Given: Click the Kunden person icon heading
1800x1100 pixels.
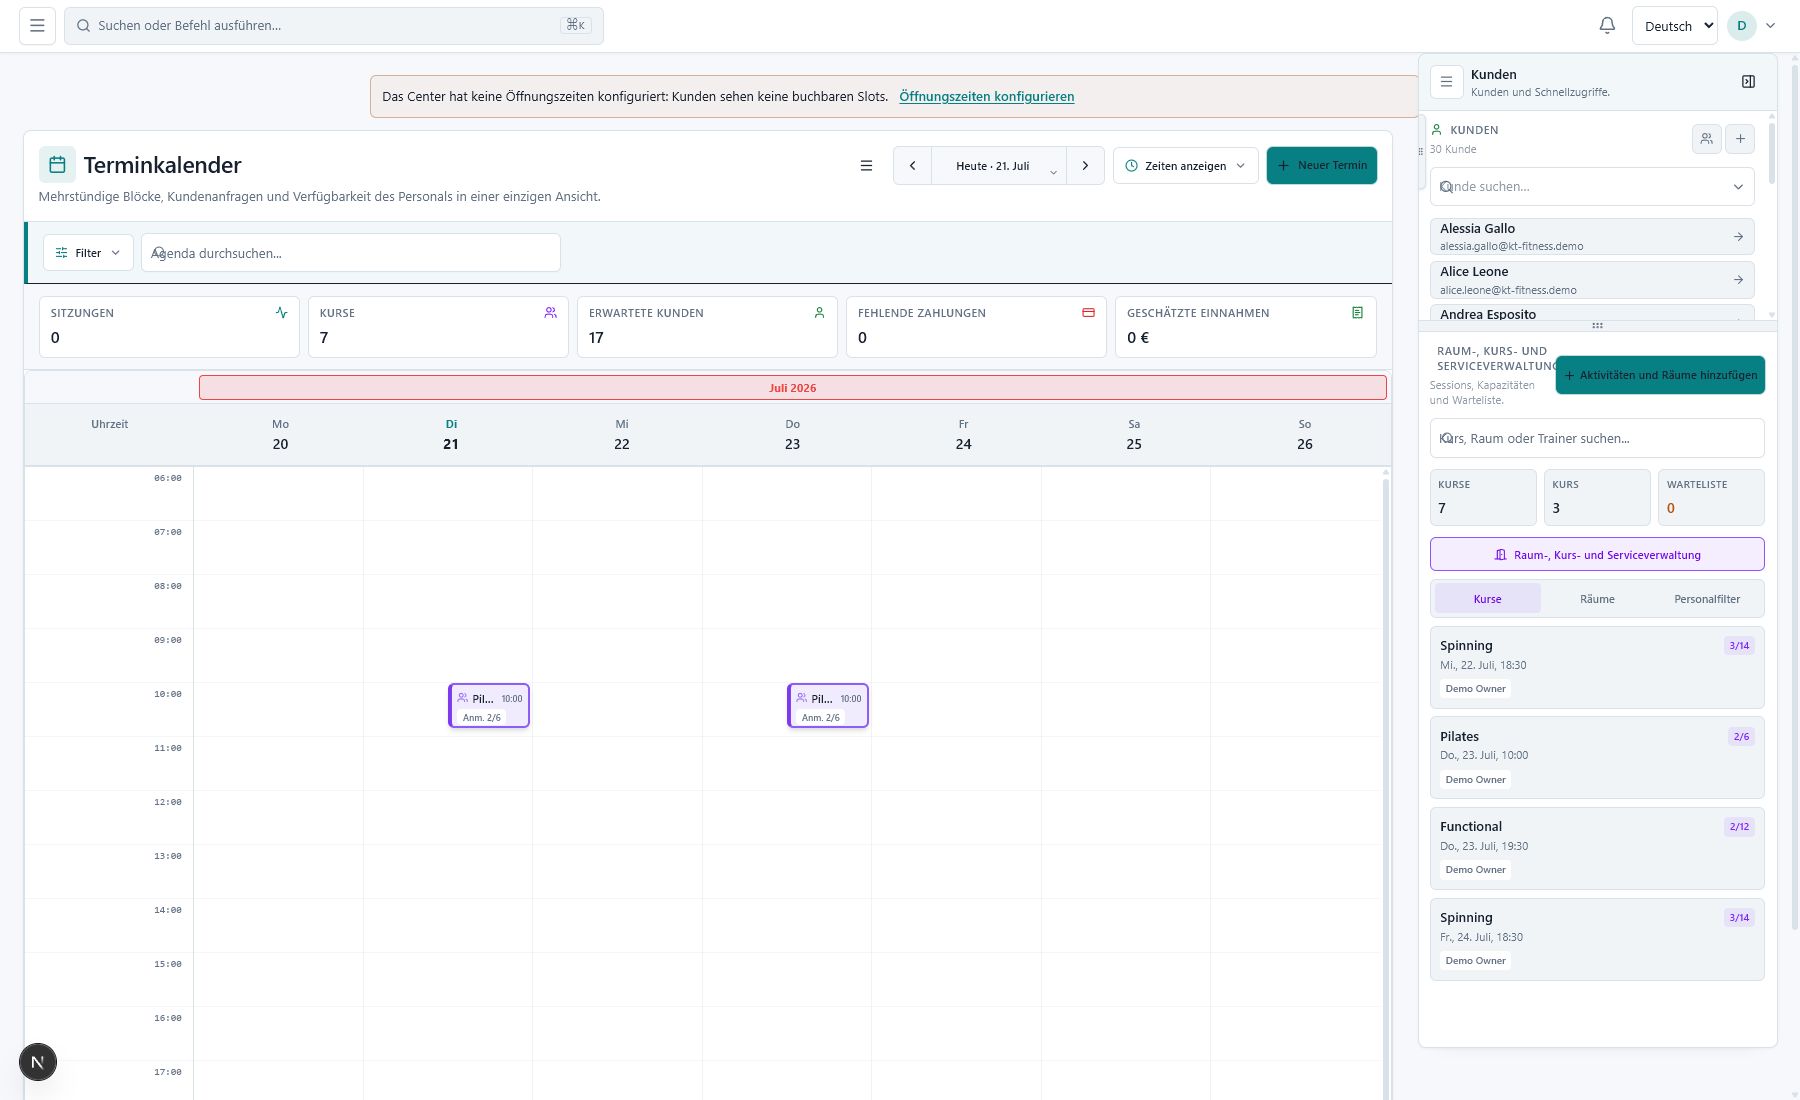Looking at the screenshot, I should coord(1437,130).
